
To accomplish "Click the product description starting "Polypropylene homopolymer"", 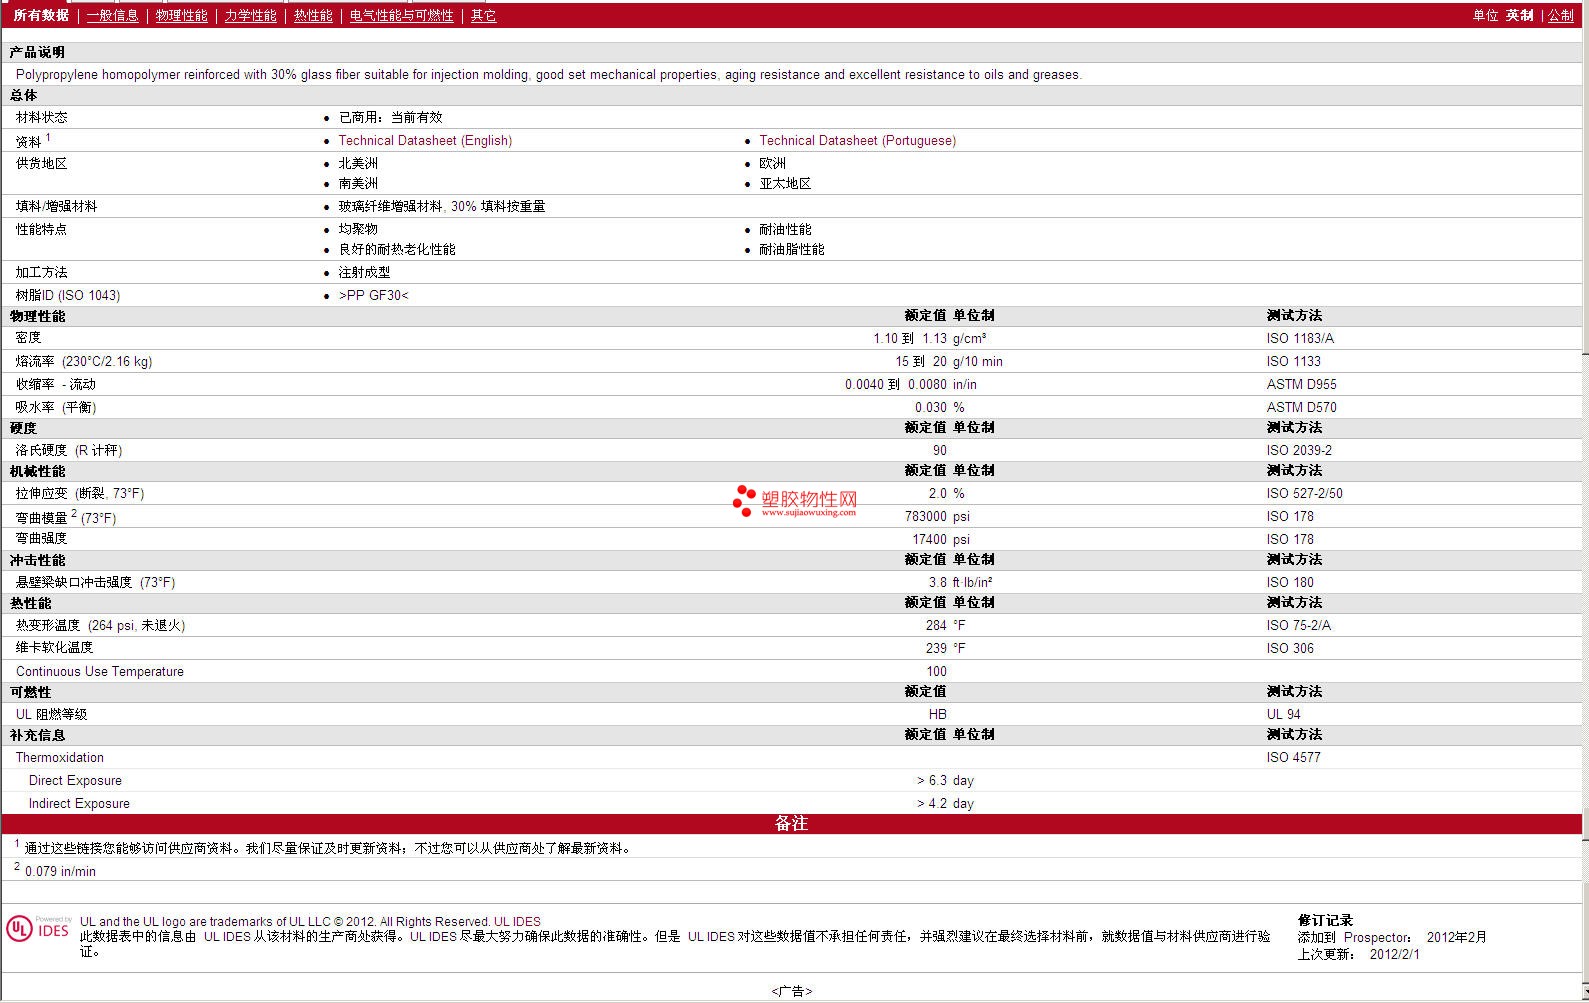I will click(x=549, y=75).
